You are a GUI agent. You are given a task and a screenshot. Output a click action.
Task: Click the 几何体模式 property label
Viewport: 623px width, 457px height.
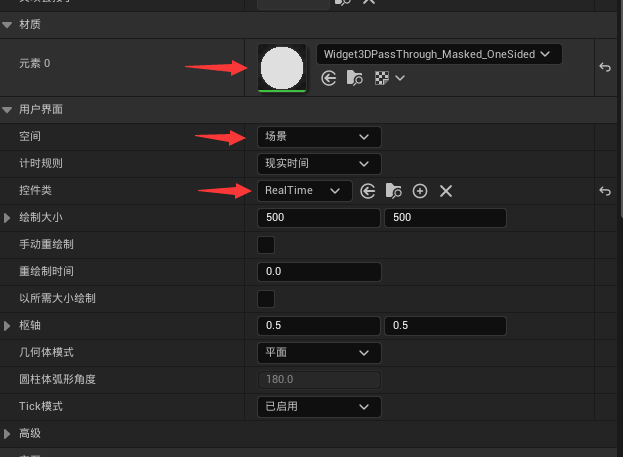coord(46,353)
